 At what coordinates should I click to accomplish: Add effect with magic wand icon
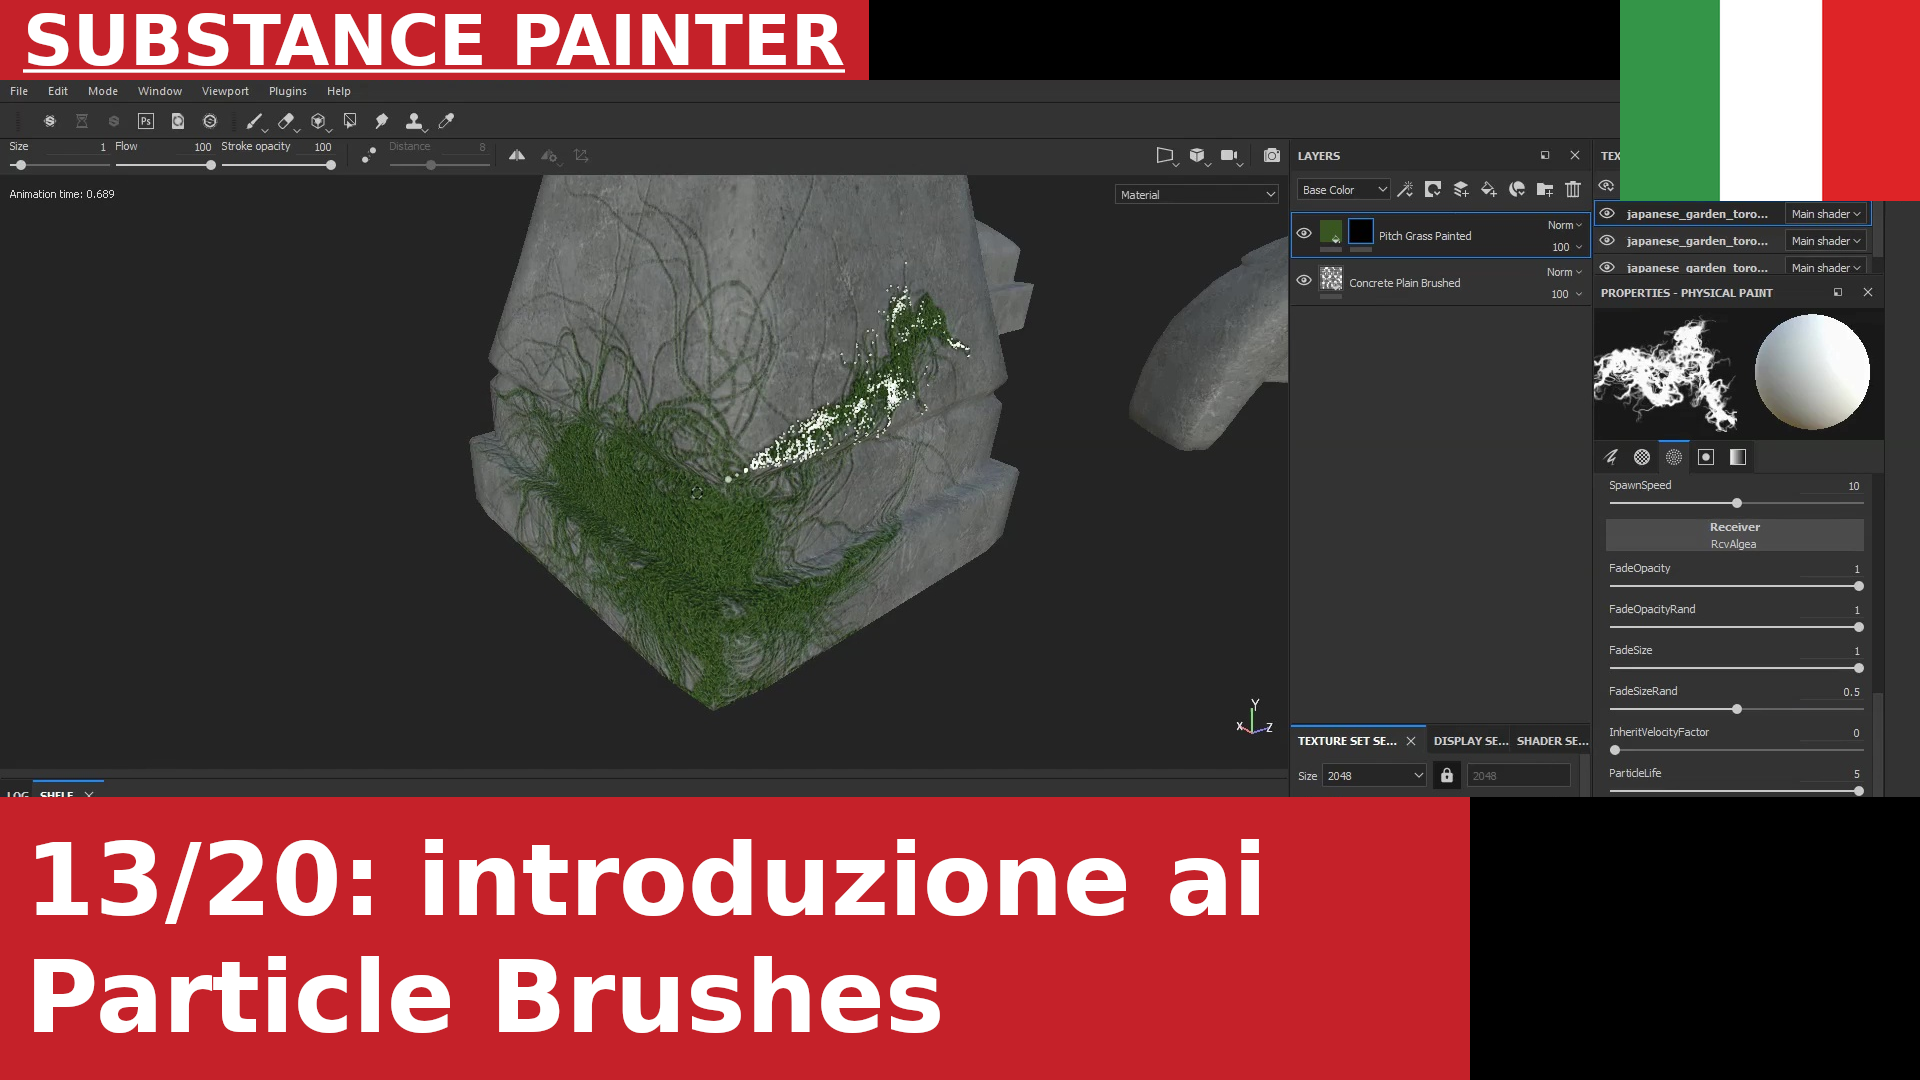(1405, 189)
